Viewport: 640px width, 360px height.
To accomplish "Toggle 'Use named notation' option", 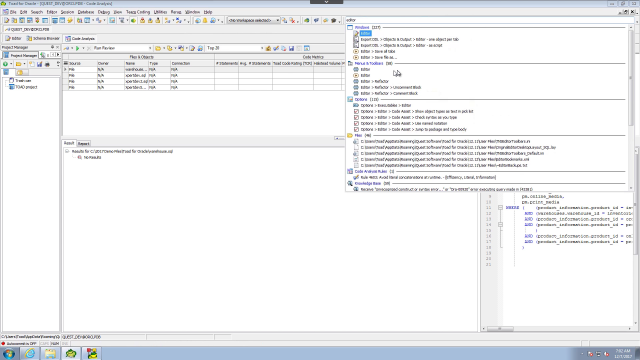I will click(x=356, y=123).
